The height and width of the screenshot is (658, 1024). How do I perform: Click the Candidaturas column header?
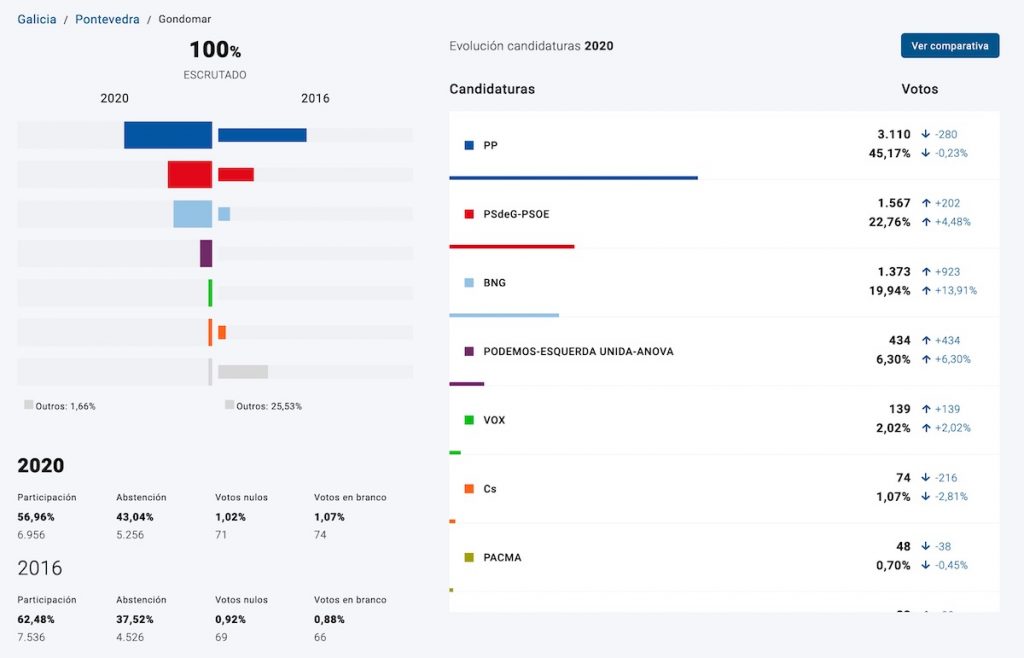coord(492,89)
